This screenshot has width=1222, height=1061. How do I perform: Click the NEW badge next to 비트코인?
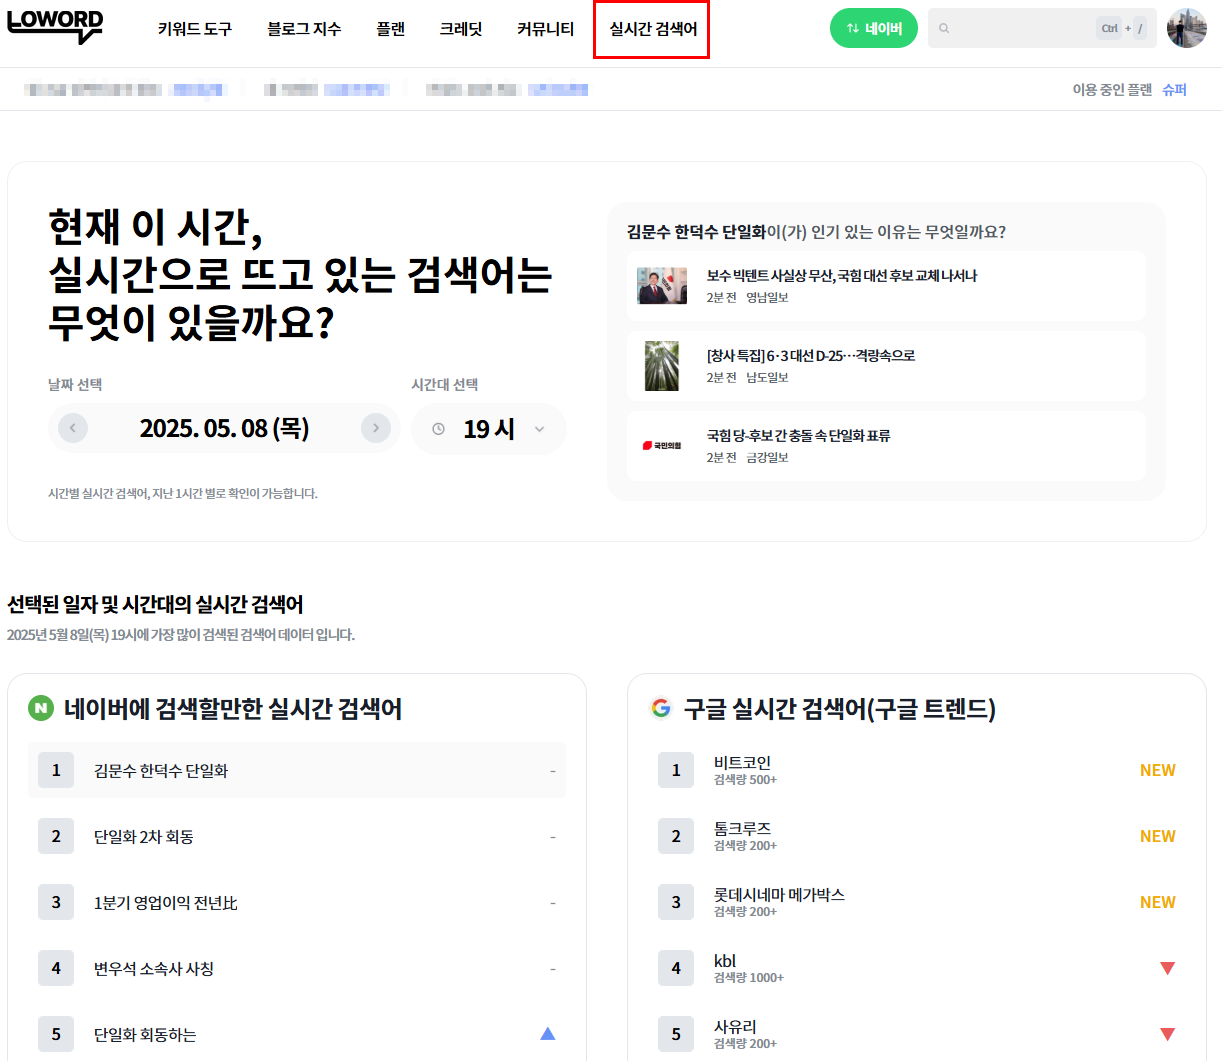pyautogui.click(x=1157, y=770)
